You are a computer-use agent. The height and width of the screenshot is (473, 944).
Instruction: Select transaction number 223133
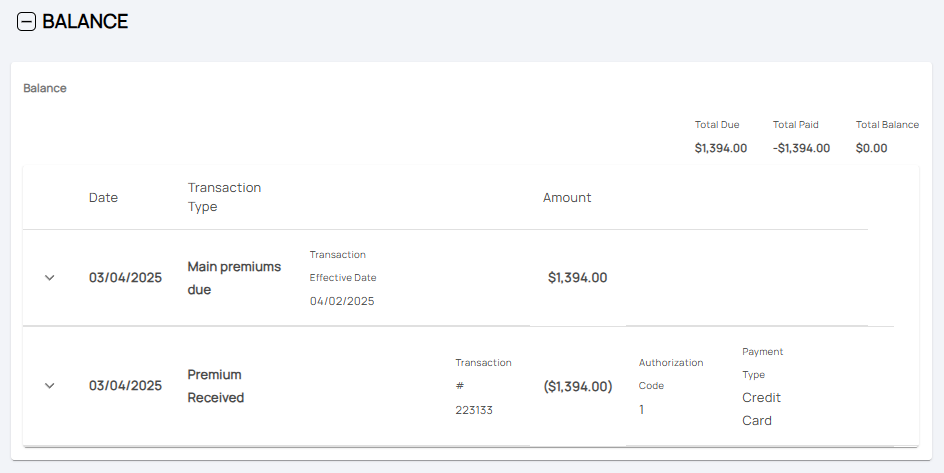click(473, 410)
